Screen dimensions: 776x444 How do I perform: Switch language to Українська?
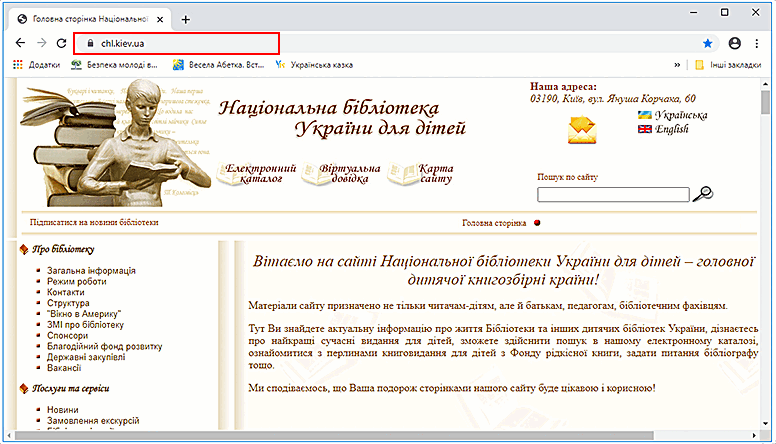pyautogui.click(x=681, y=115)
